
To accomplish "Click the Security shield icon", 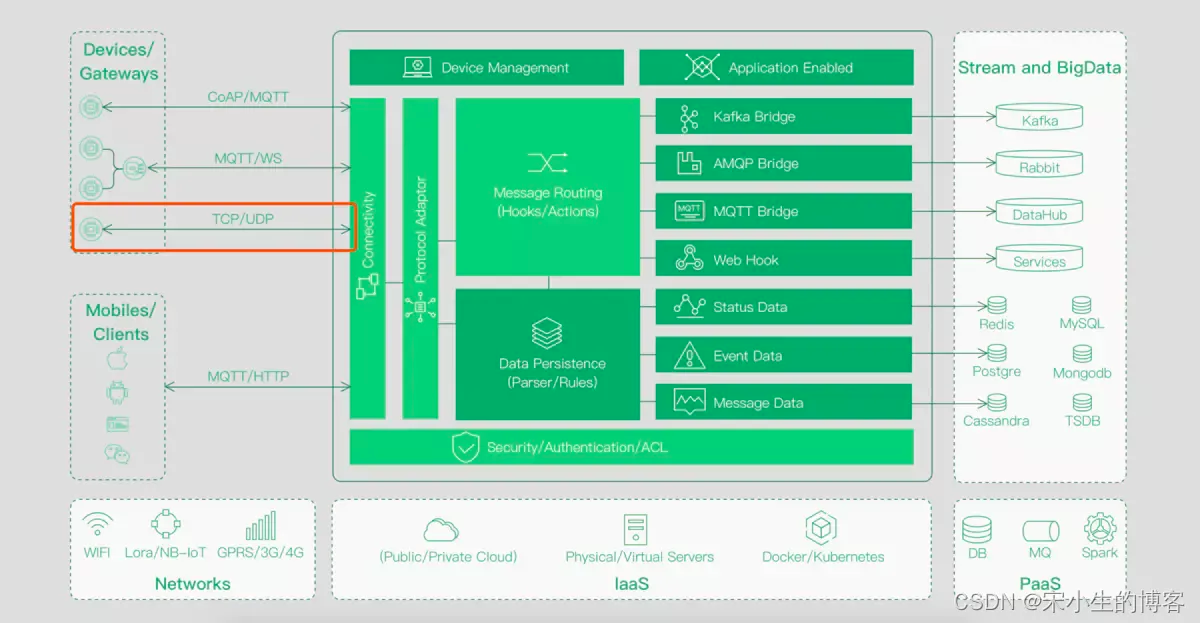I will (x=465, y=447).
